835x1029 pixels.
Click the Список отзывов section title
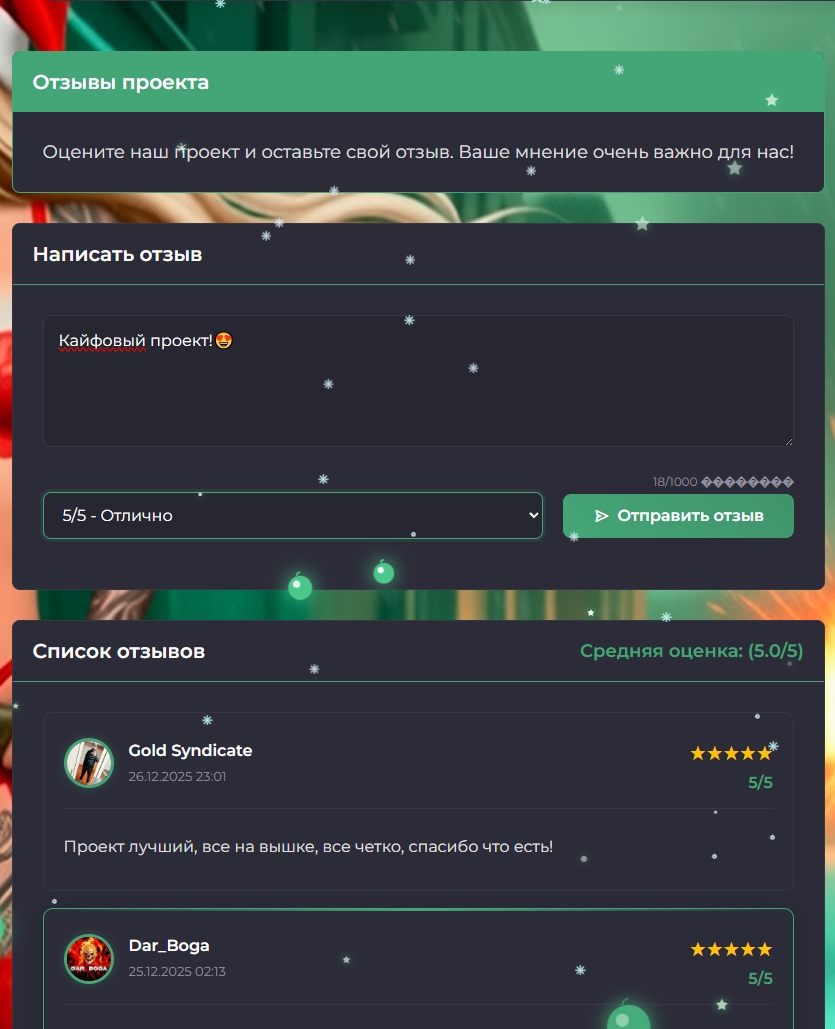click(119, 651)
